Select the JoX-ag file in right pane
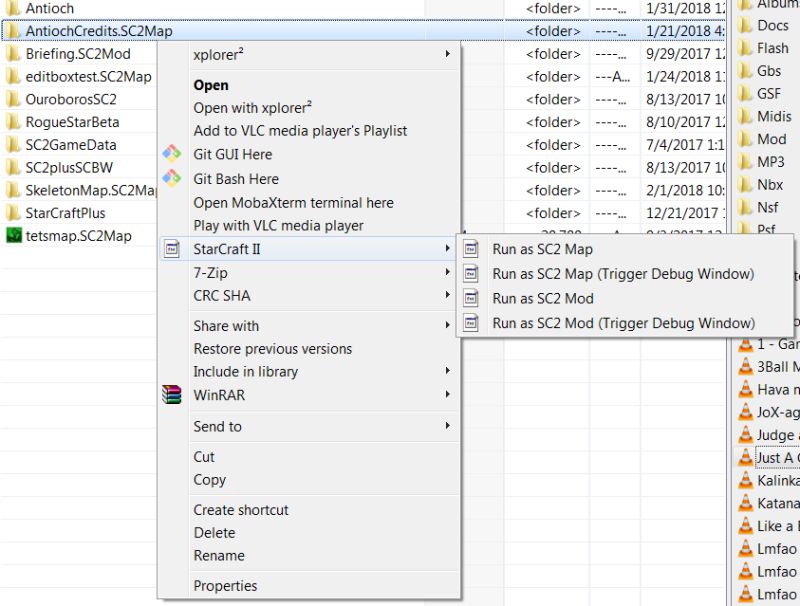The height and width of the screenshot is (606, 800). coord(778,412)
